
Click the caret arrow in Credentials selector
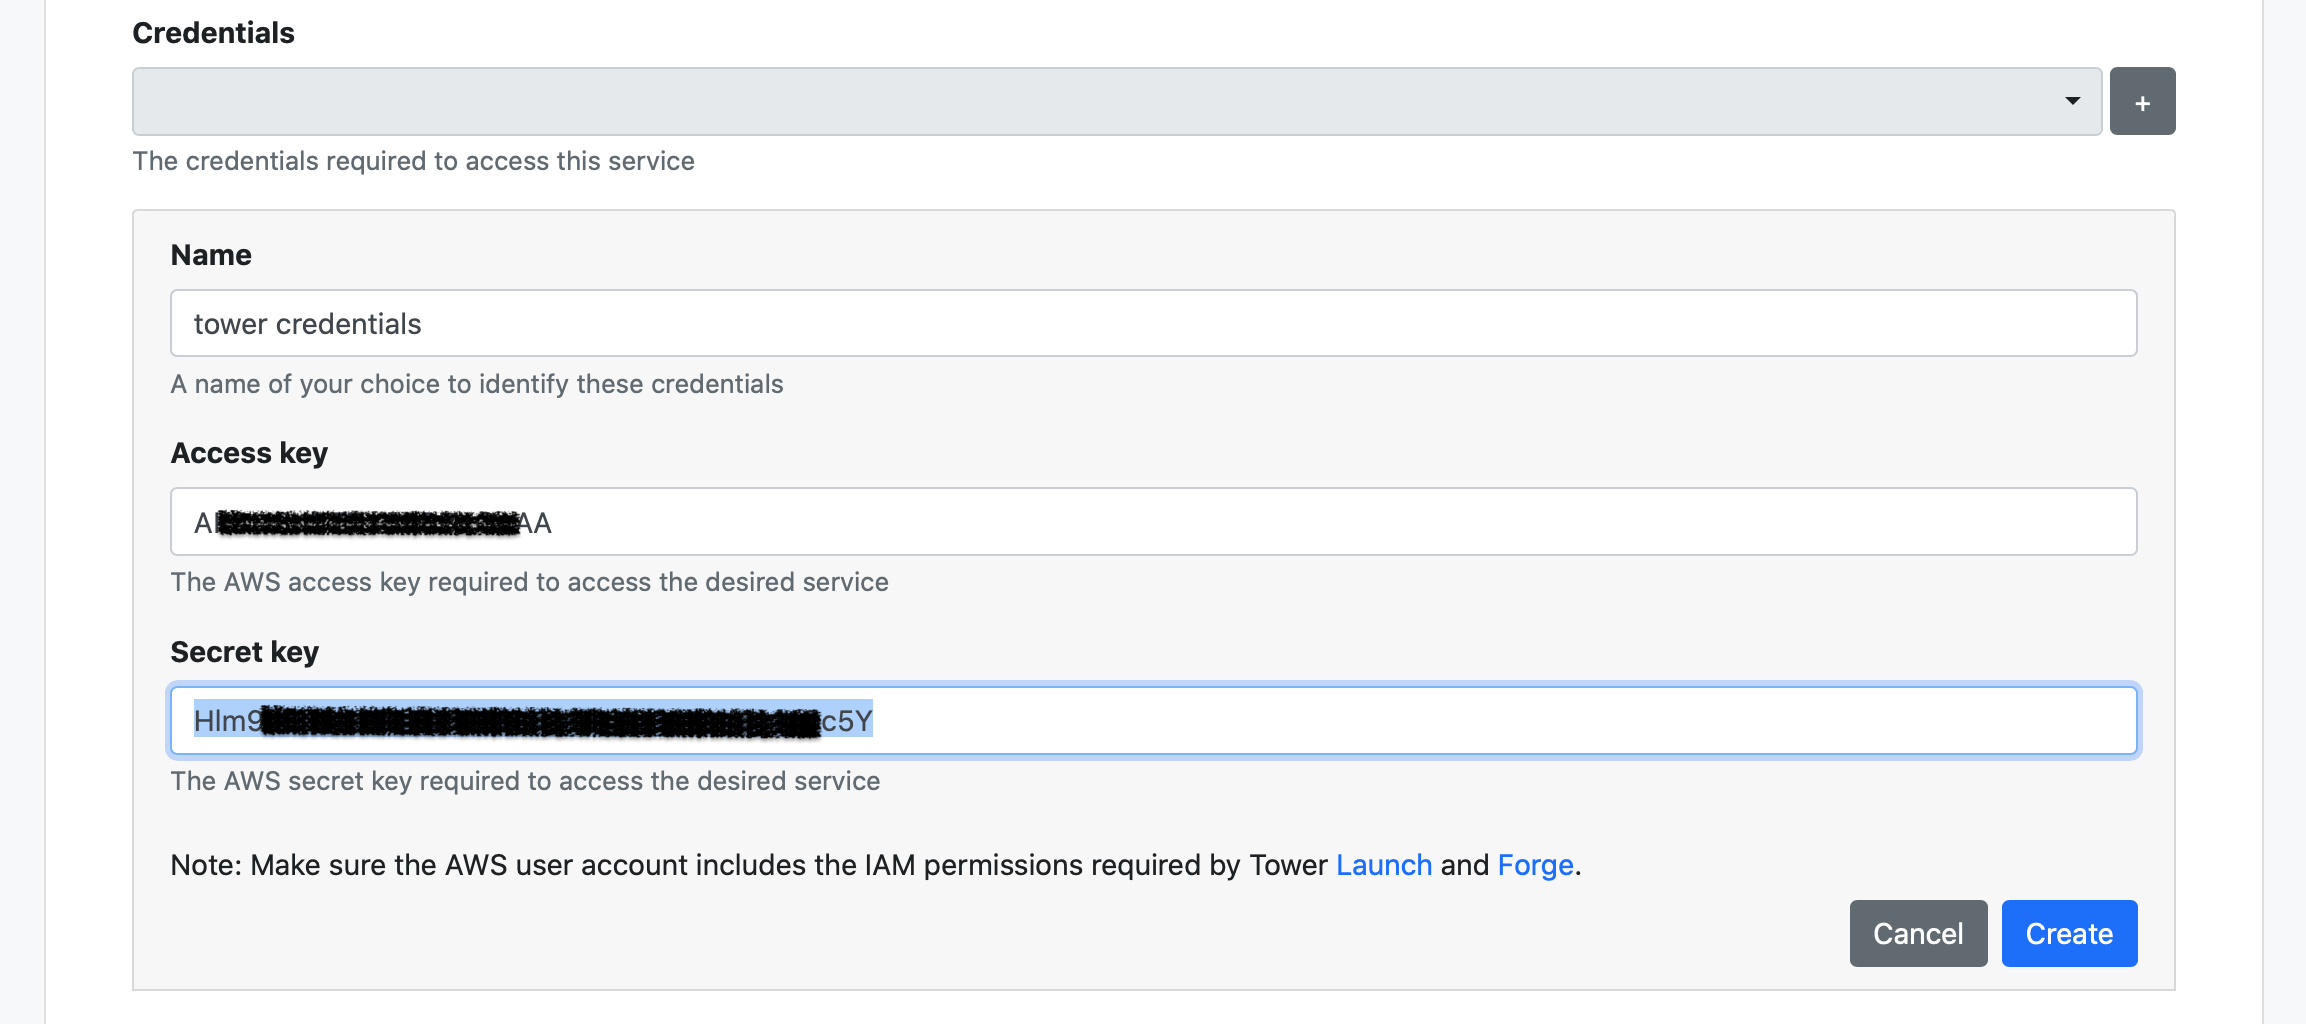(x=2072, y=102)
